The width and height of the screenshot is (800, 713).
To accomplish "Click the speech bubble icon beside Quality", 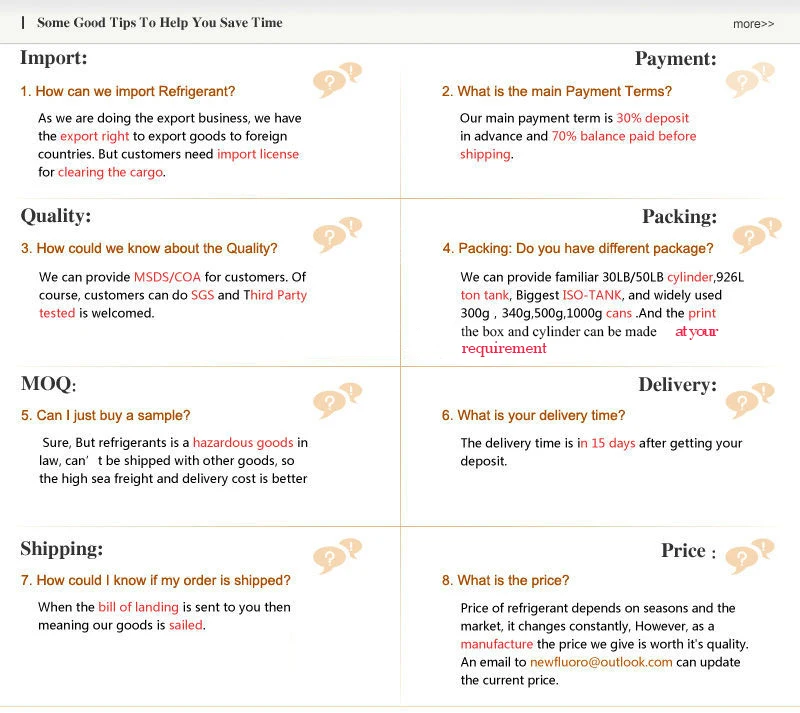I will (x=337, y=235).
